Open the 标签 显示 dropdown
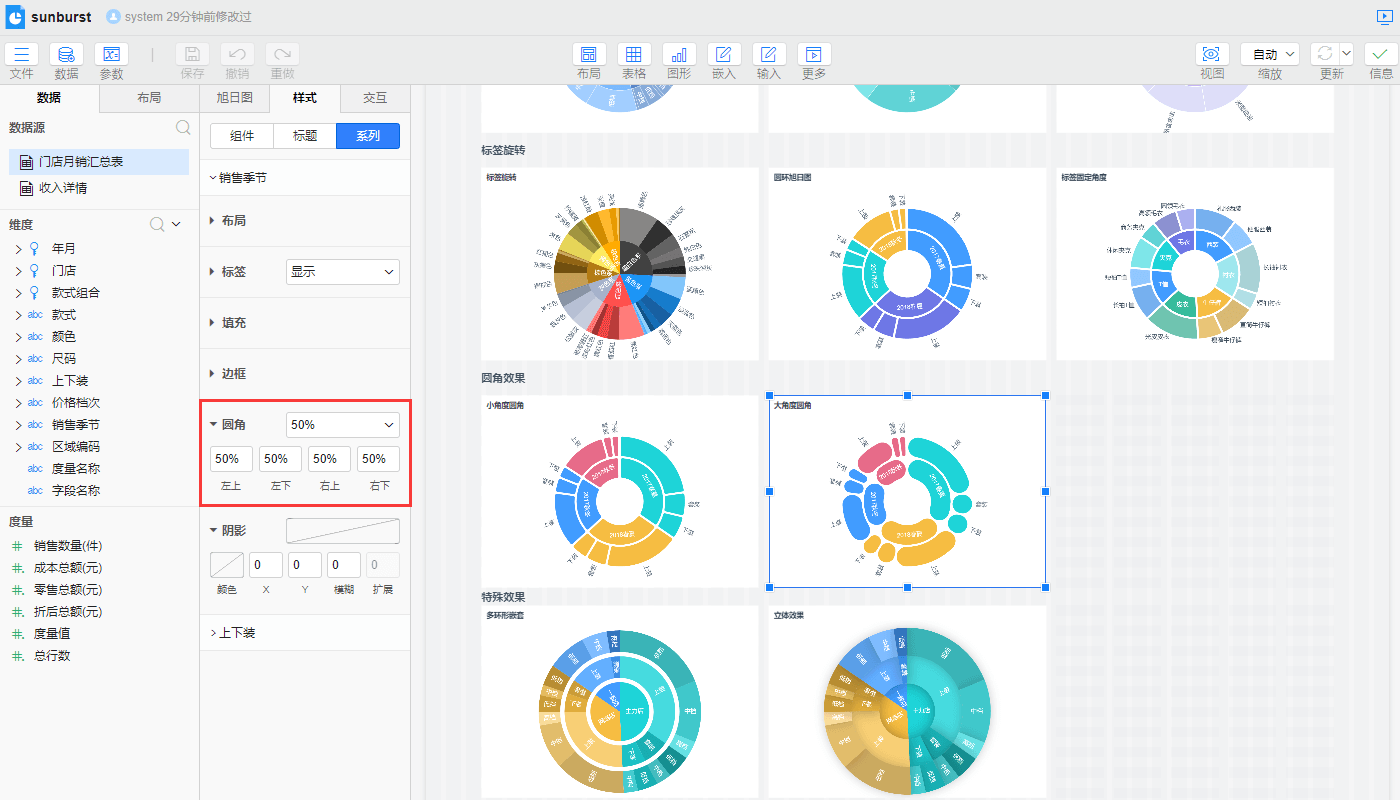Viewport: 1400px width, 800px height. 343,272
